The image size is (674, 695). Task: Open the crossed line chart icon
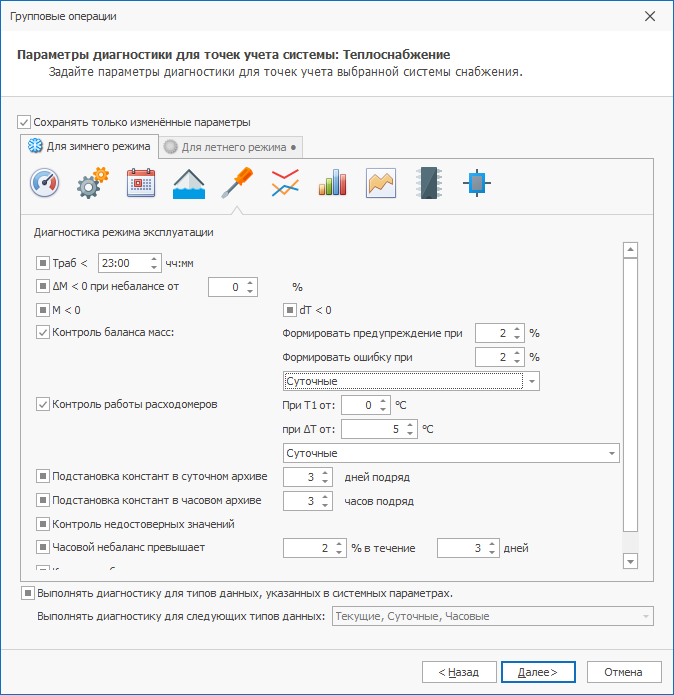tap(285, 183)
